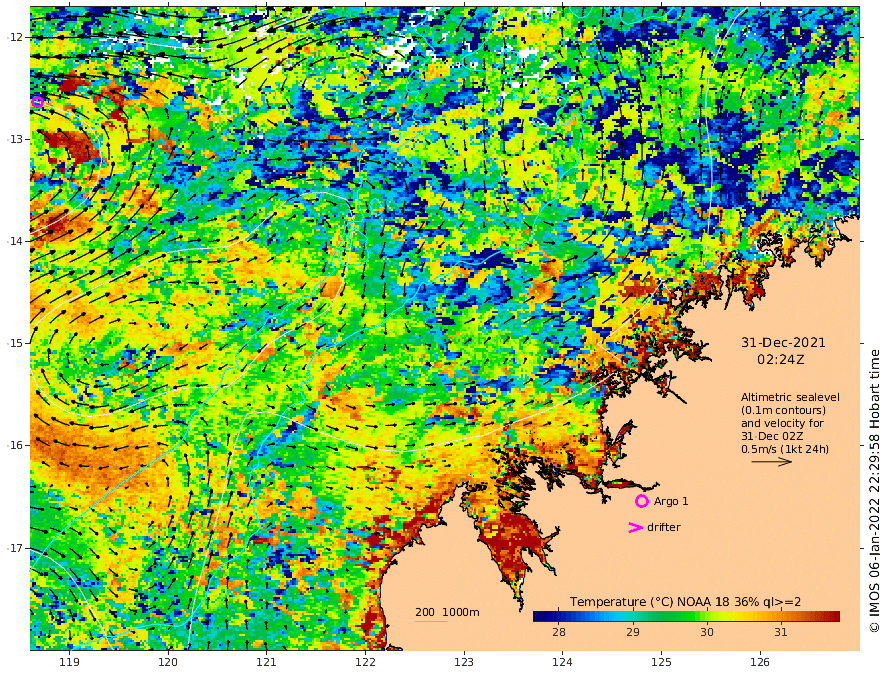Click the magenta Argo 1 legend circle

[641, 501]
